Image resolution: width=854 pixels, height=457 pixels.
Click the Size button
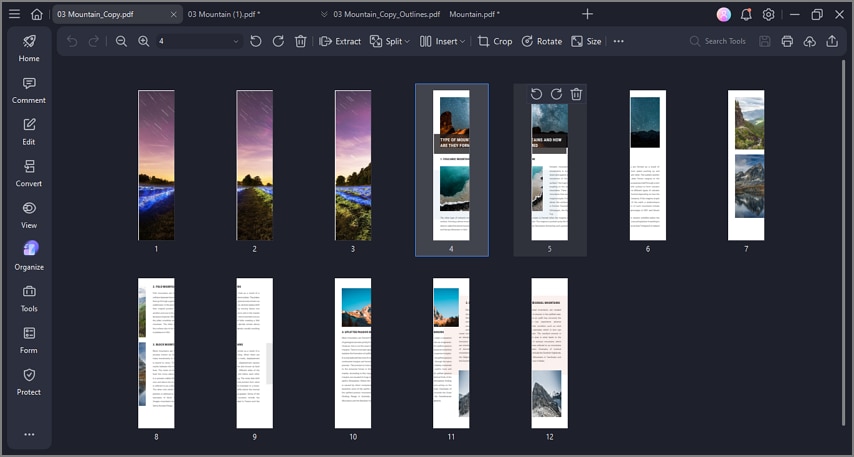[586, 41]
